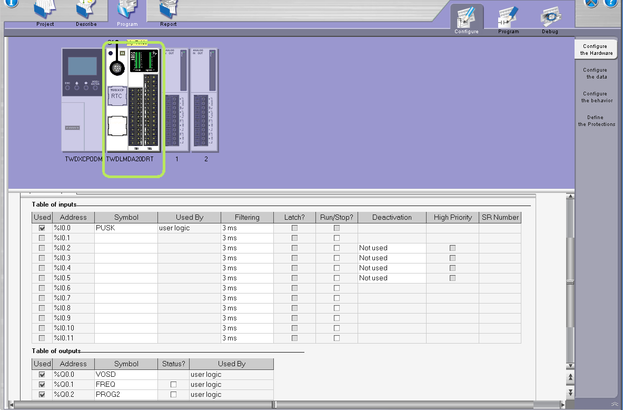Enable High Priority for %I0.2
Image resolution: width=623 pixels, height=410 pixels.
452,248
